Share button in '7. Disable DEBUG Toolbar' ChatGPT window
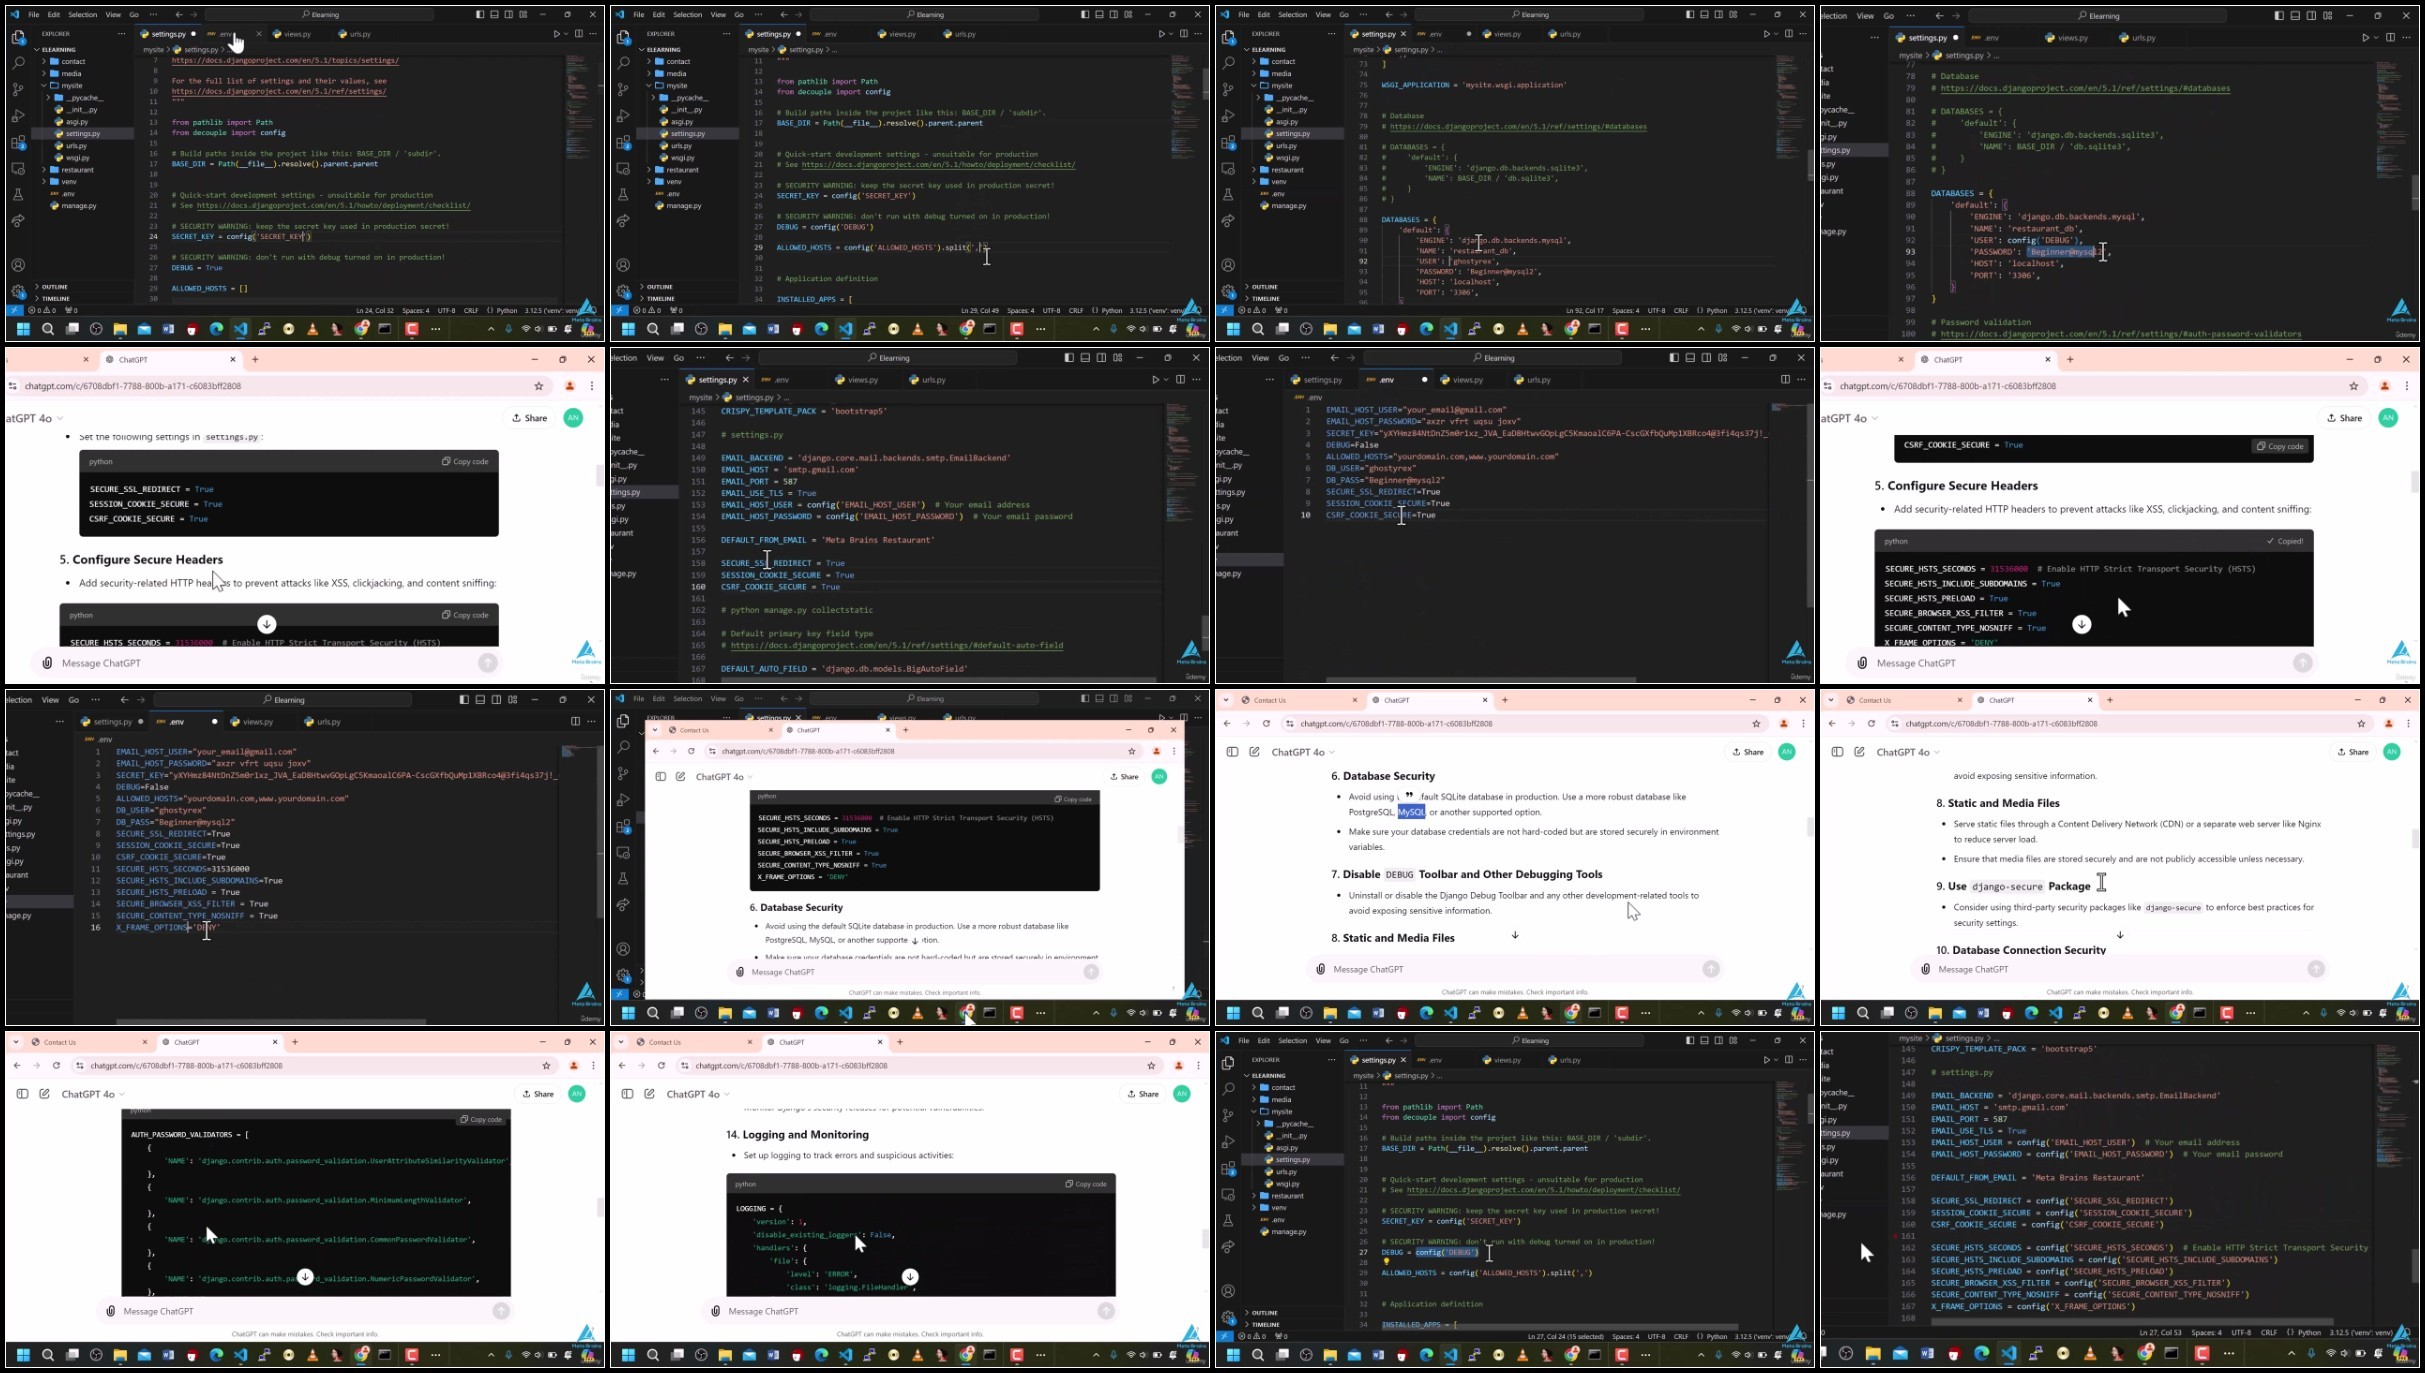This screenshot has height=1373, width=2425. click(1748, 752)
